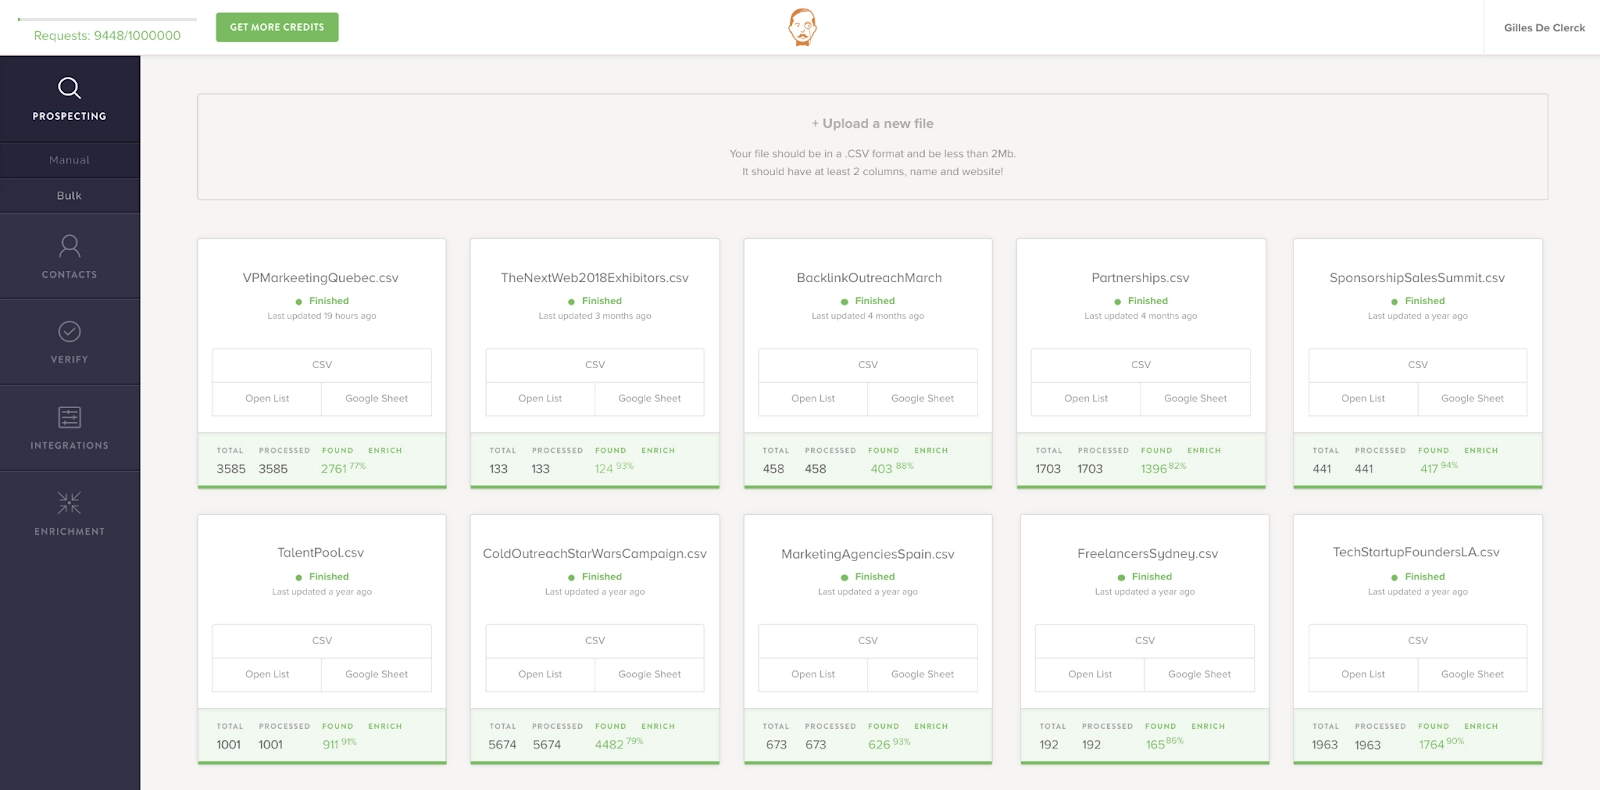Click the VPMarkeetingQuebec.csv file title
Viewport: 1600px width, 790px height.
321,278
